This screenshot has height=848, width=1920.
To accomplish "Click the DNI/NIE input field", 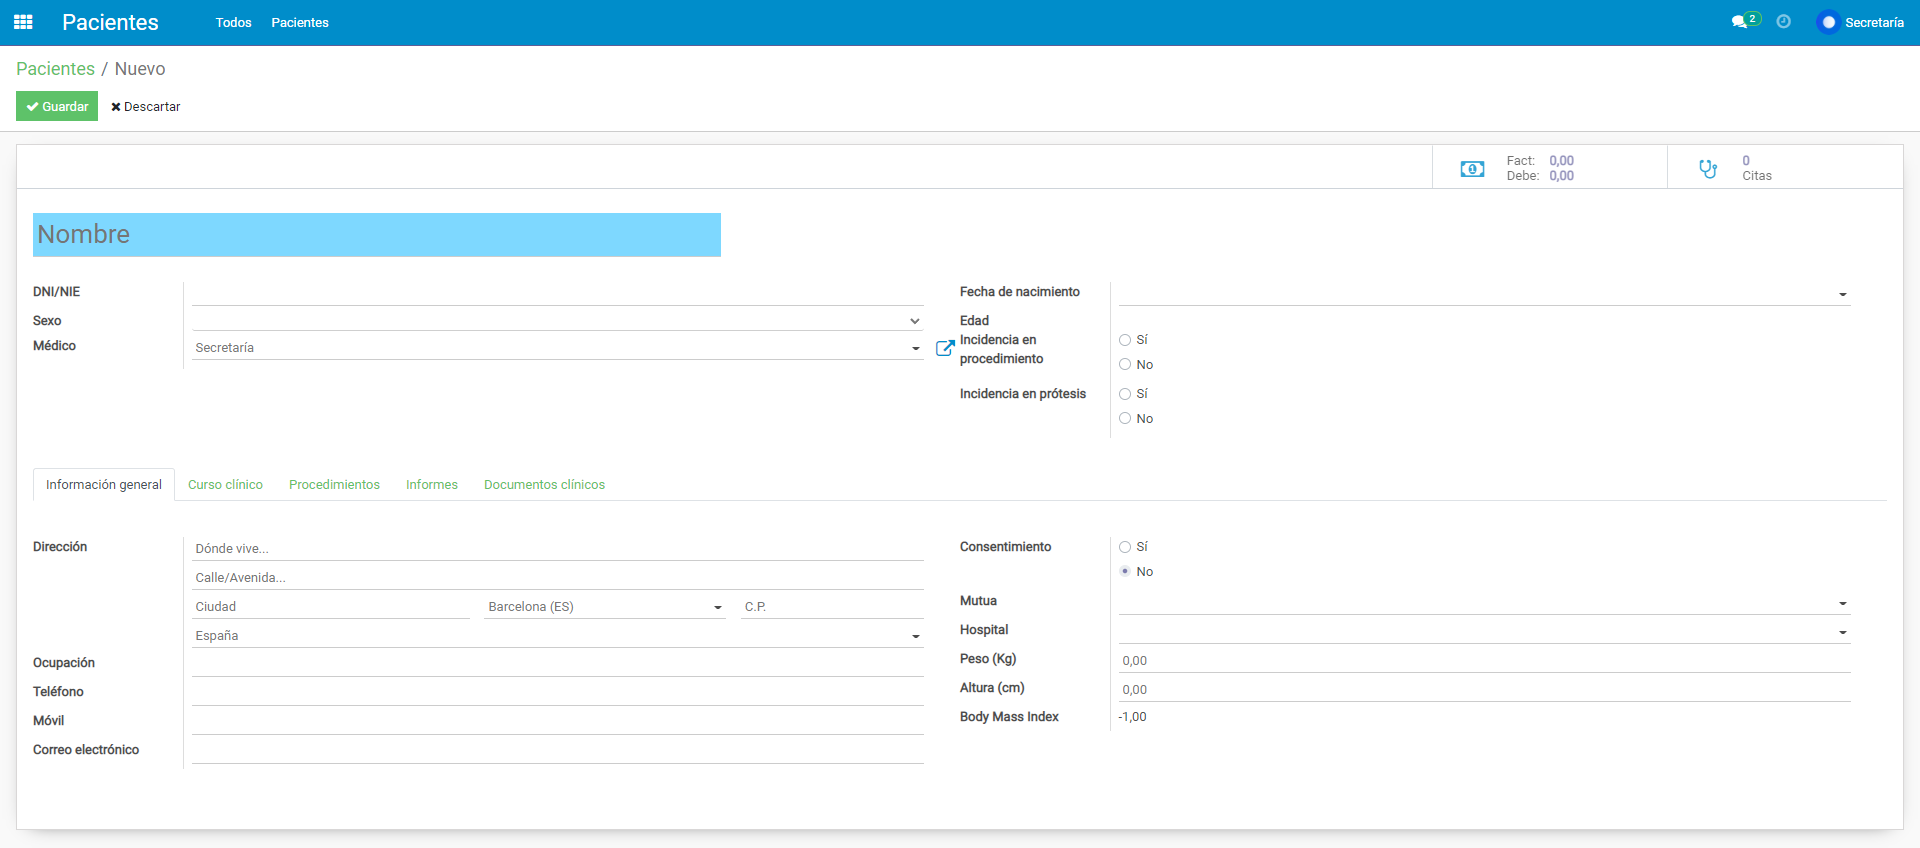I will pyautogui.click(x=557, y=293).
